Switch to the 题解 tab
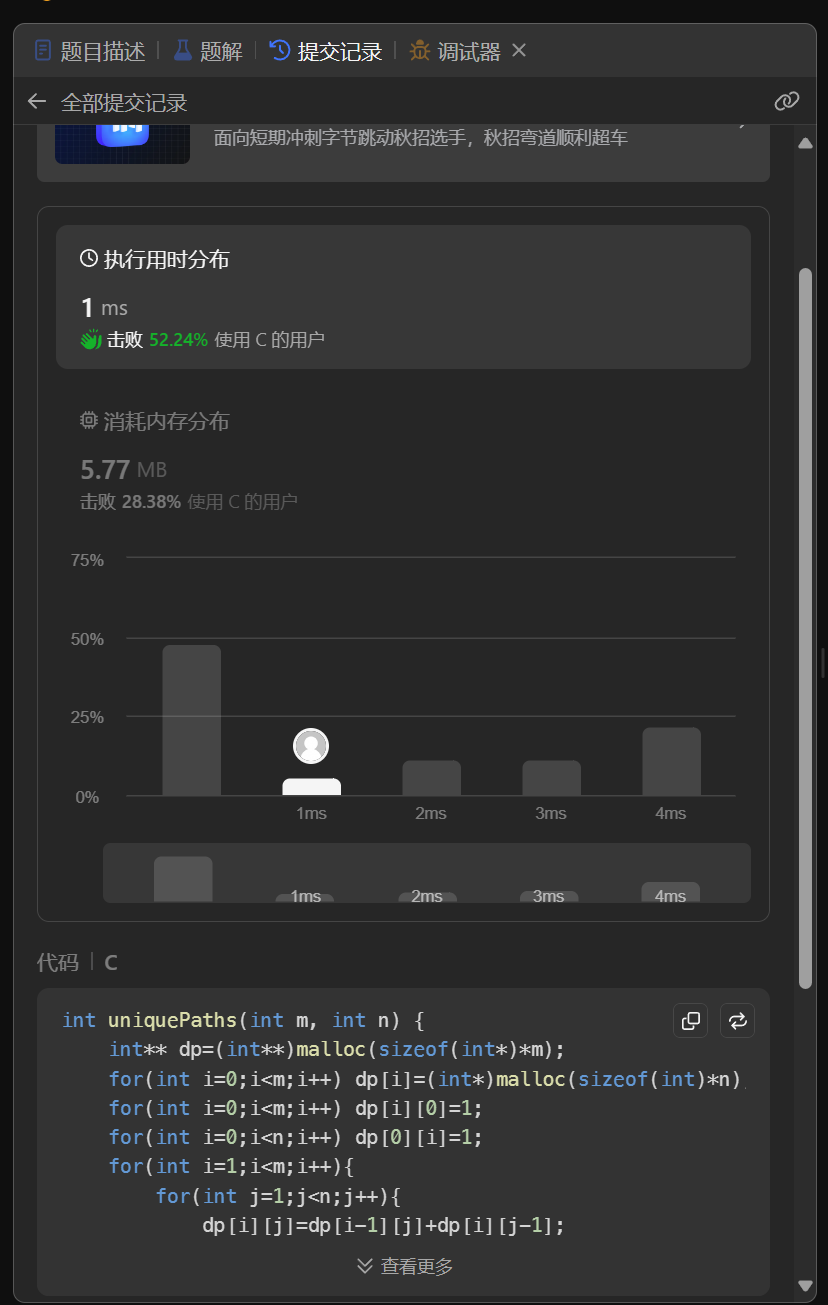The height and width of the screenshot is (1305, 828). 208,51
